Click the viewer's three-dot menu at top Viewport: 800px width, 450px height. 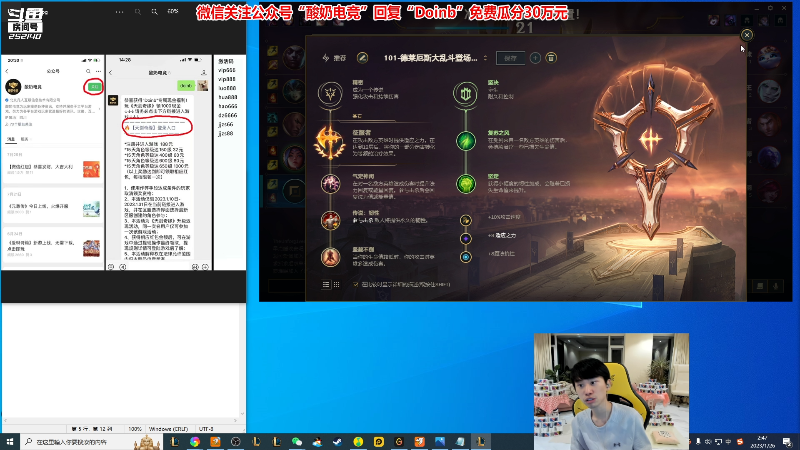(x=119, y=11)
